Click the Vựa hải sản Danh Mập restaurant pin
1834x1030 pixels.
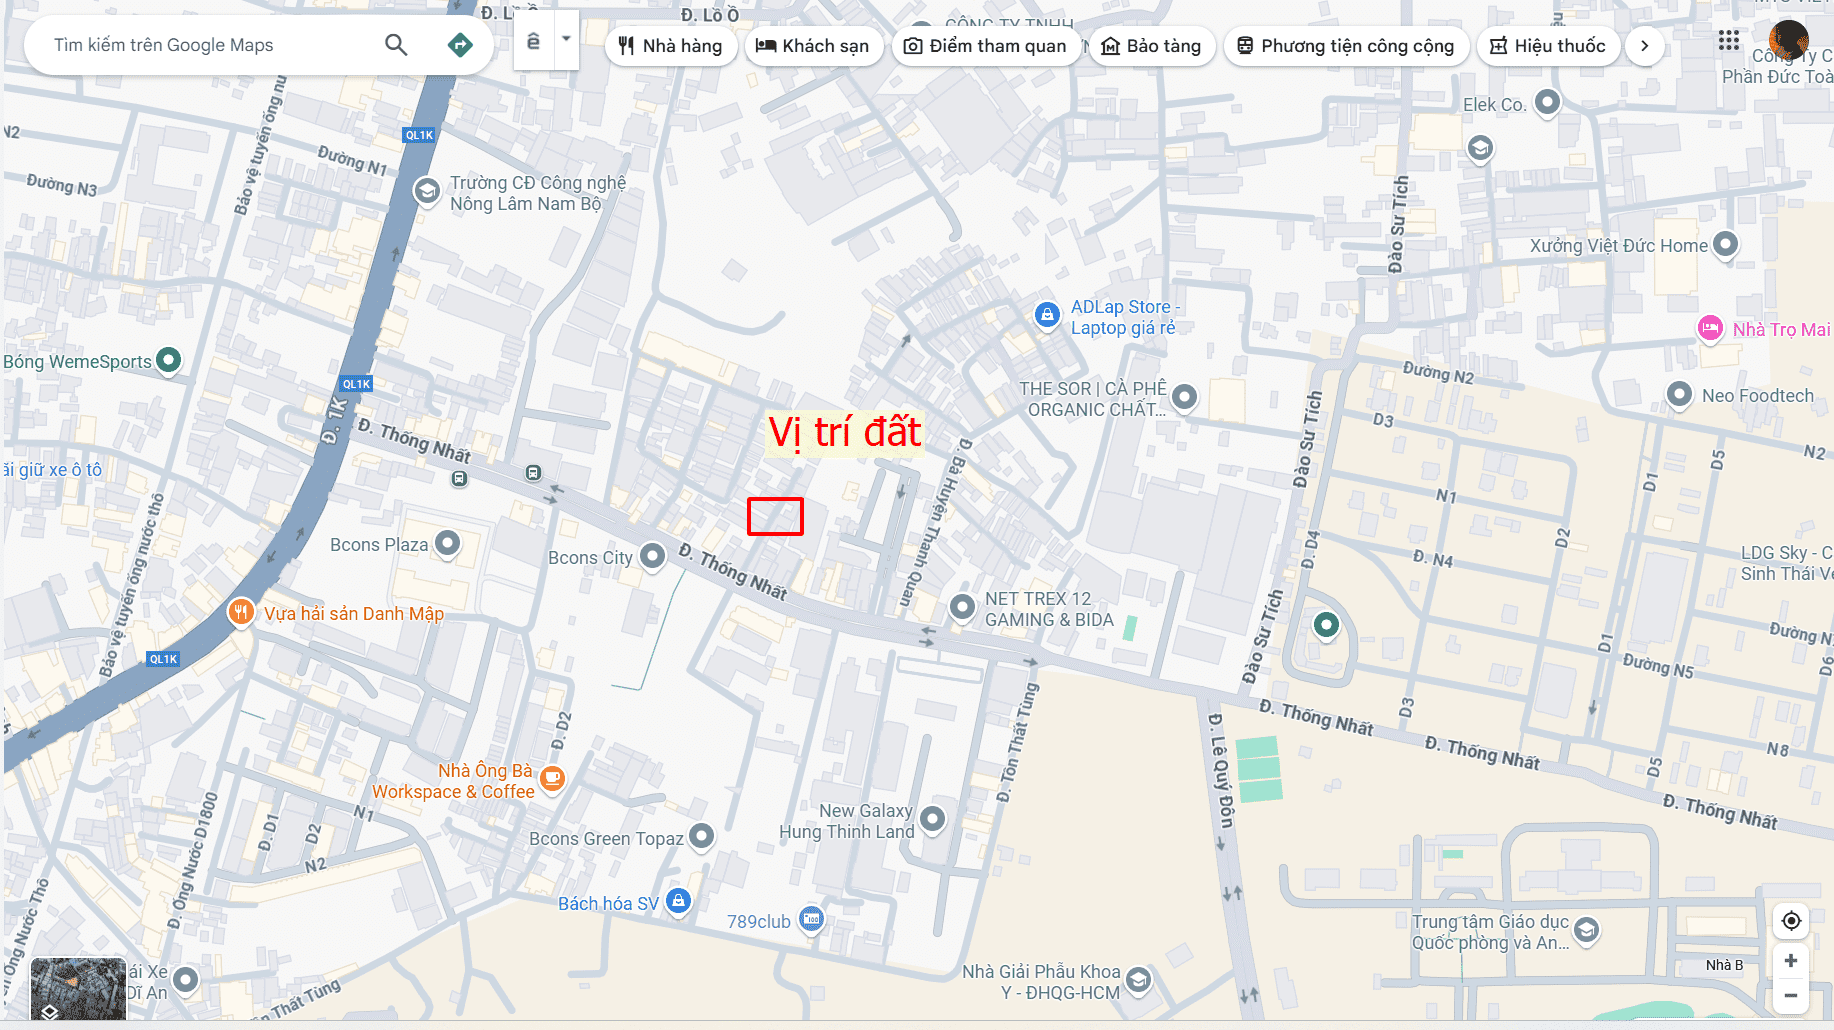click(x=241, y=611)
